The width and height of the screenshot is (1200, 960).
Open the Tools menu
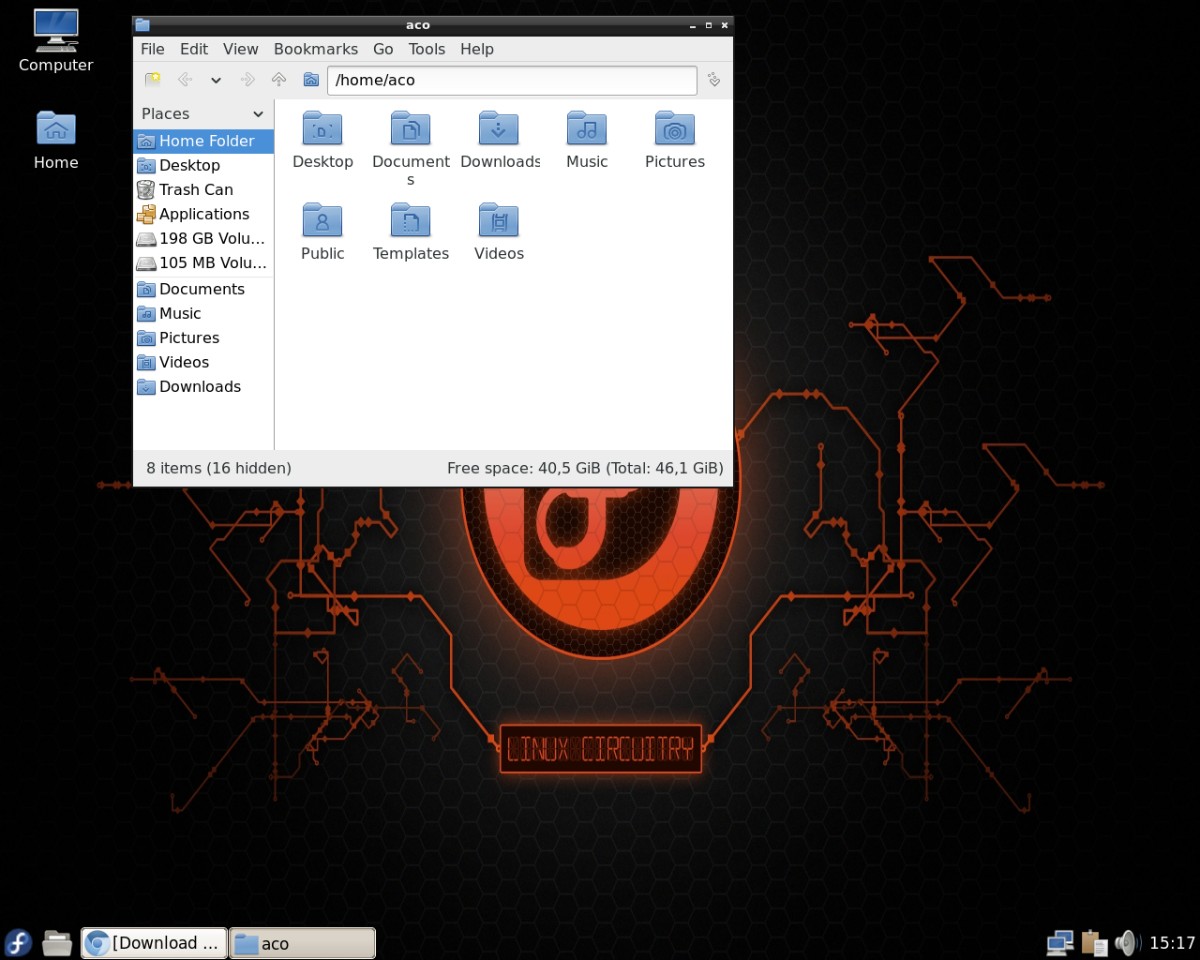pos(426,49)
